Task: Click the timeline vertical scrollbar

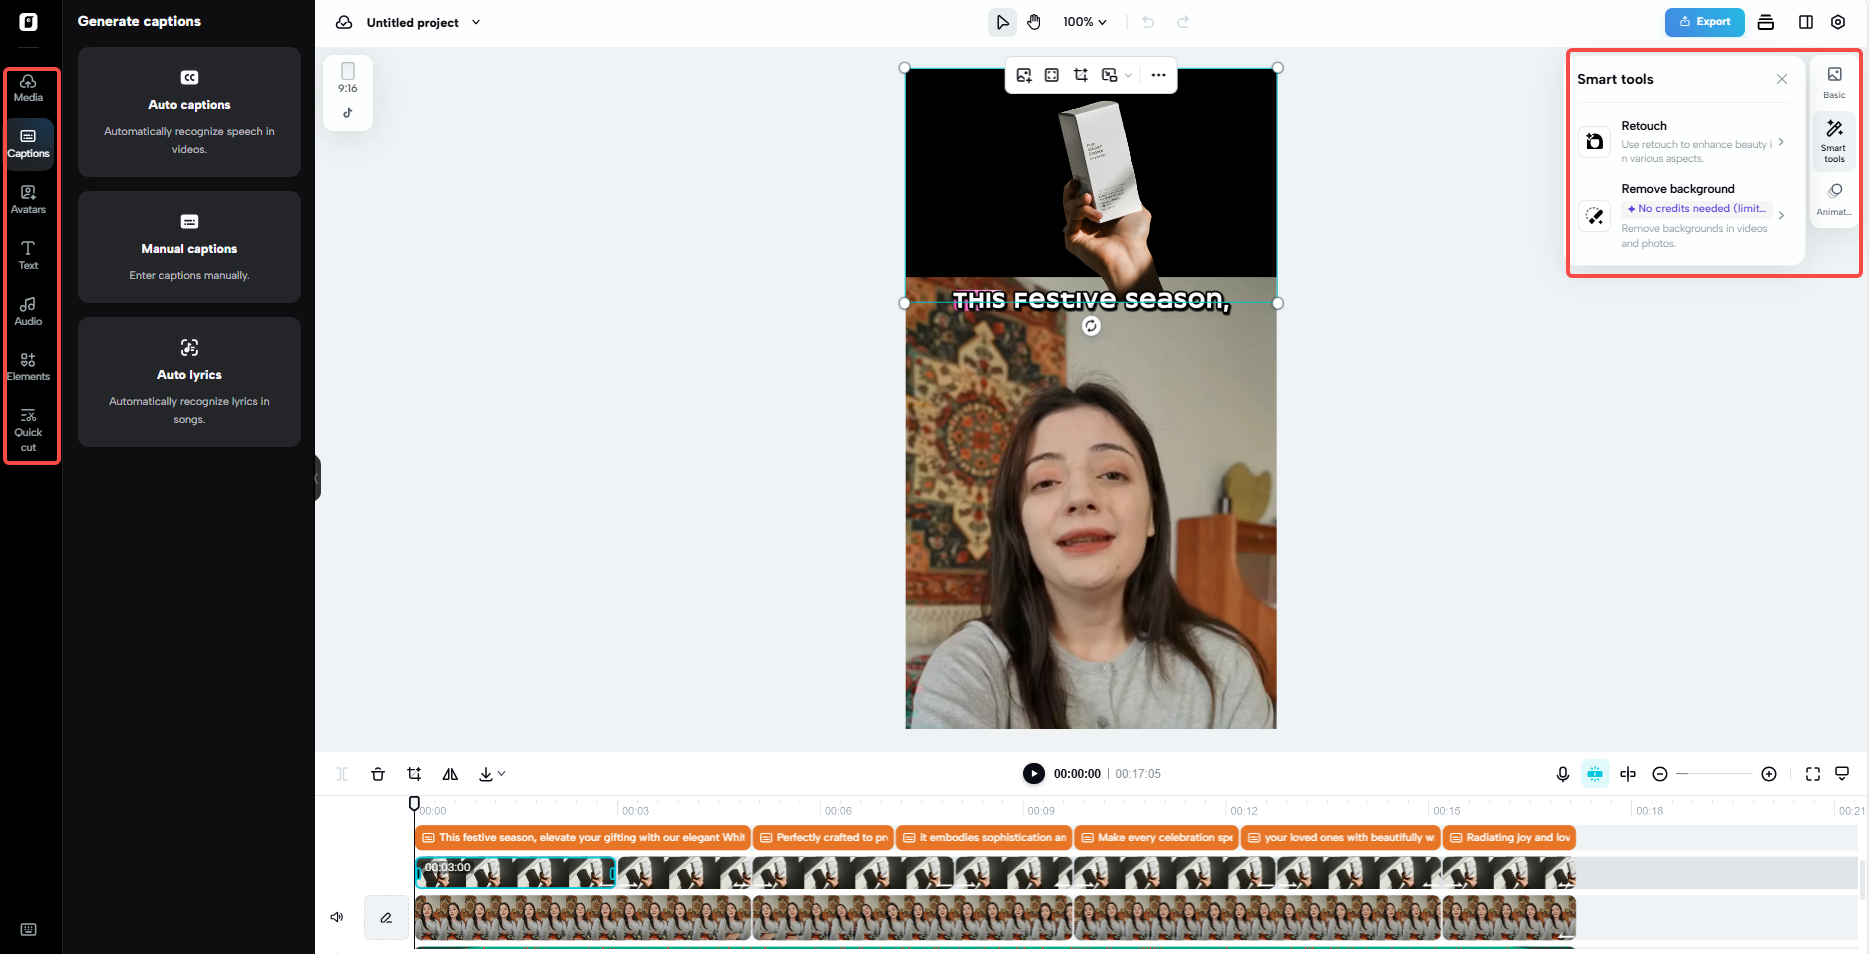Action: pos(1862,880)
